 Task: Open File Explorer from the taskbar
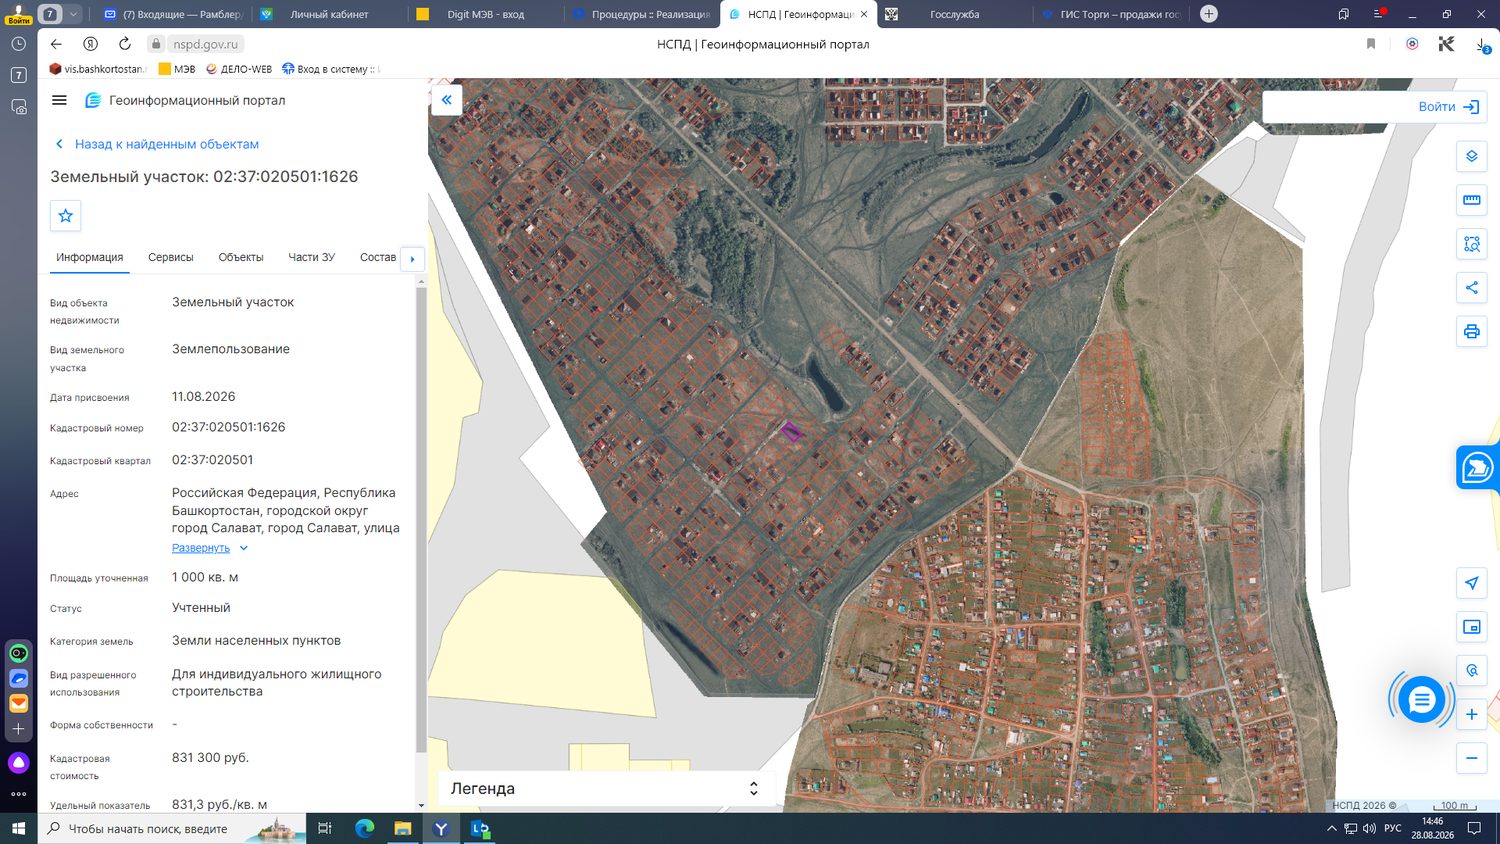[x=402, y=829]
